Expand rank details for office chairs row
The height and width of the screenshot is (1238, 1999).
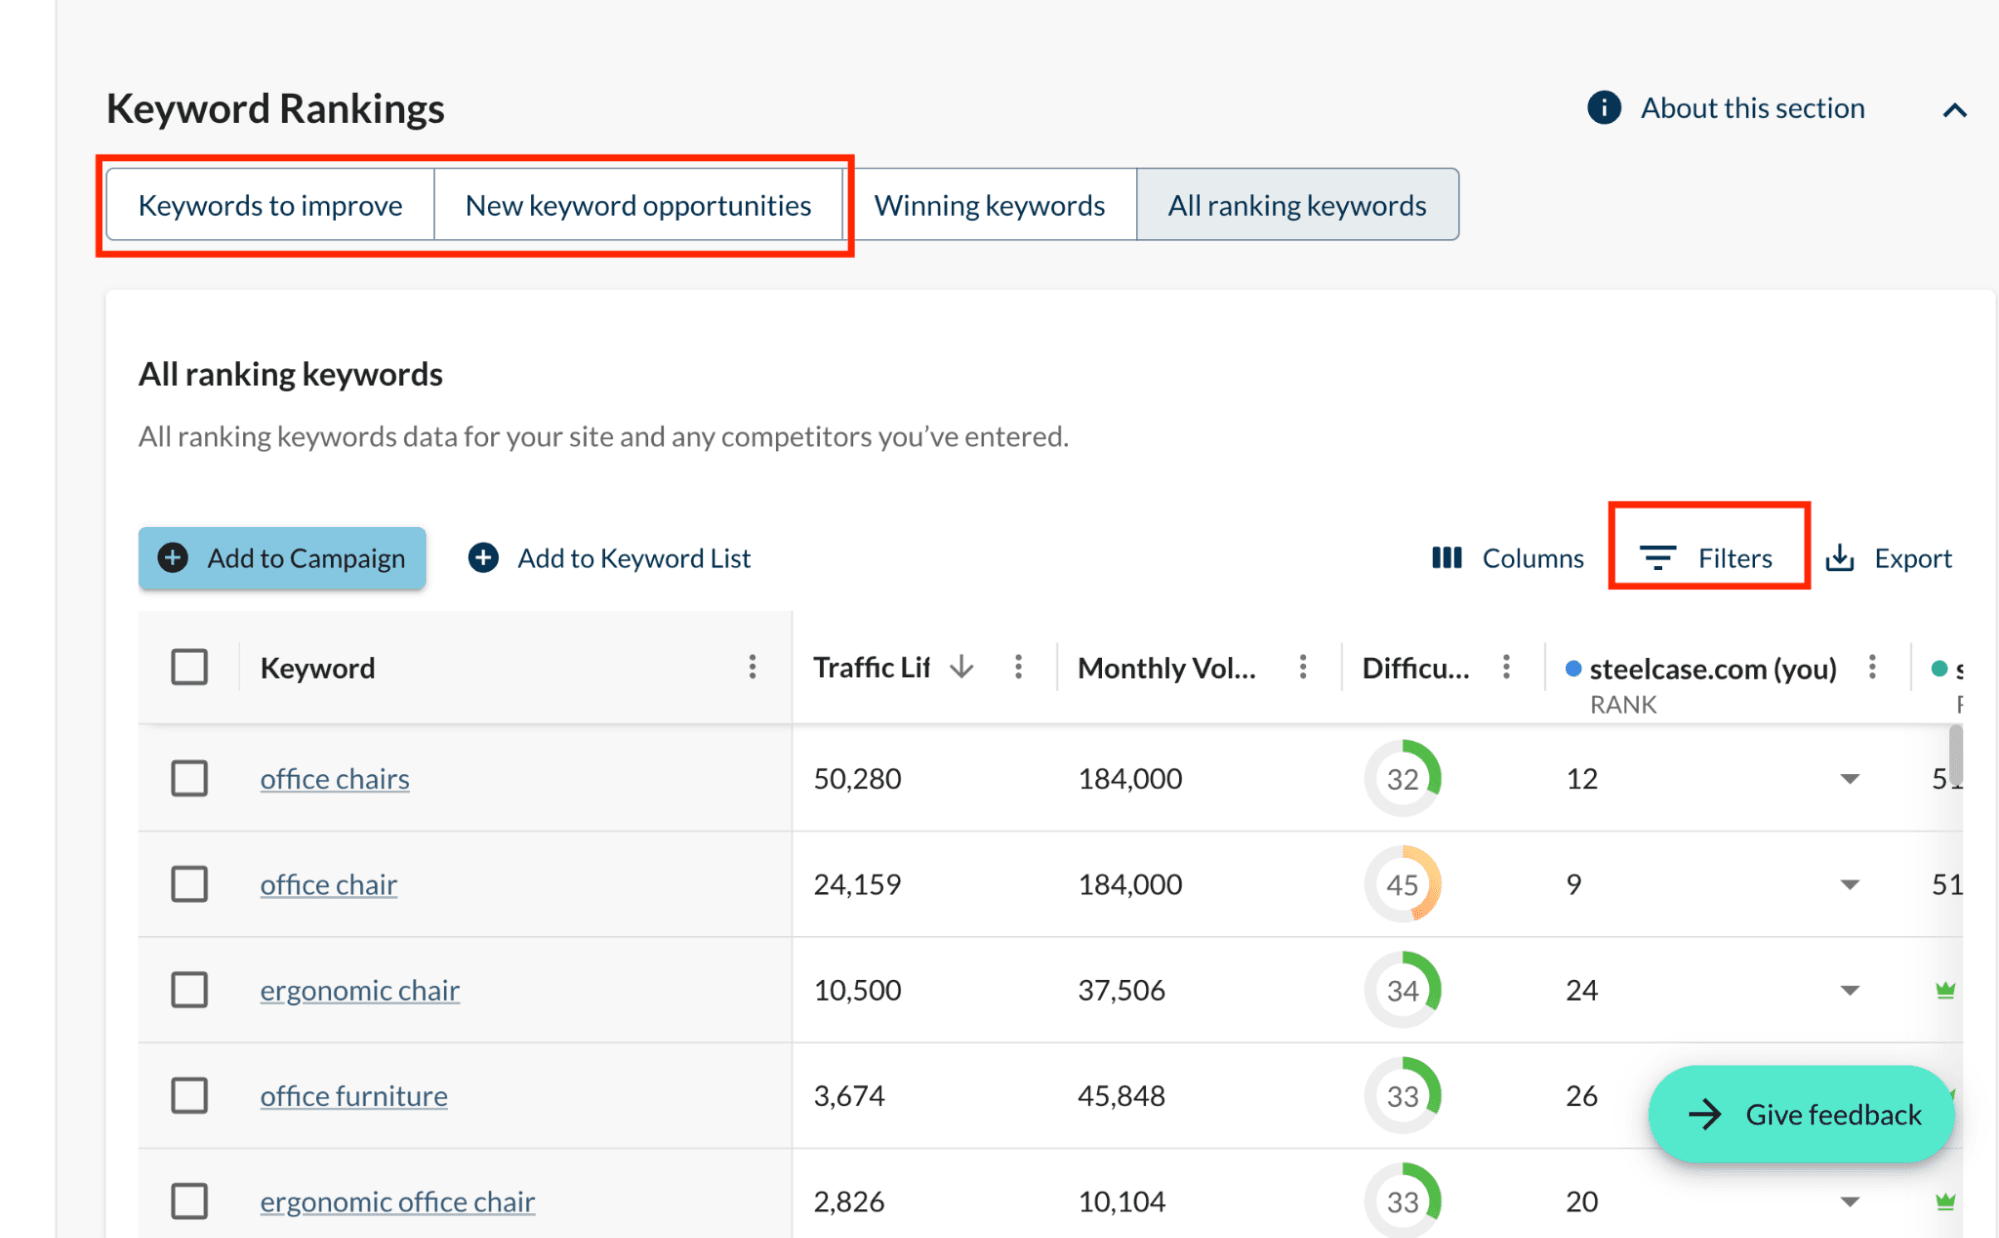(1849, 779)
